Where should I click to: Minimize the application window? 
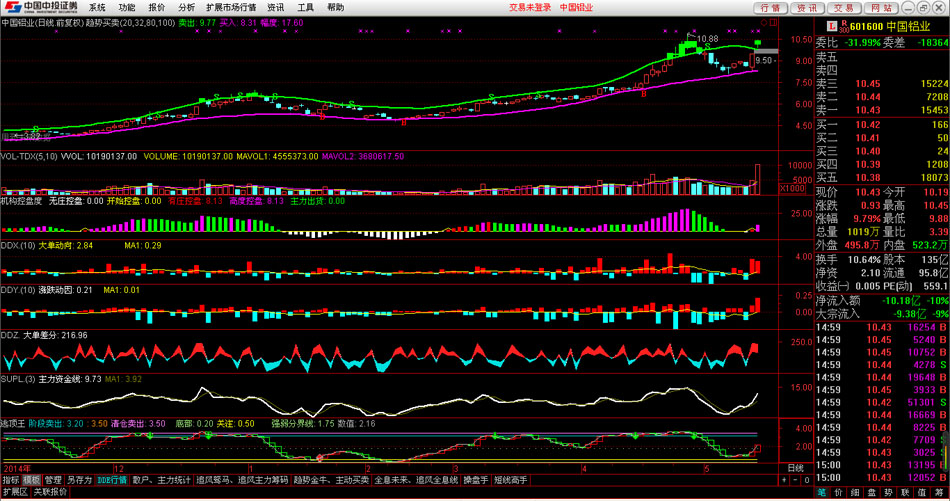(908, 7)
